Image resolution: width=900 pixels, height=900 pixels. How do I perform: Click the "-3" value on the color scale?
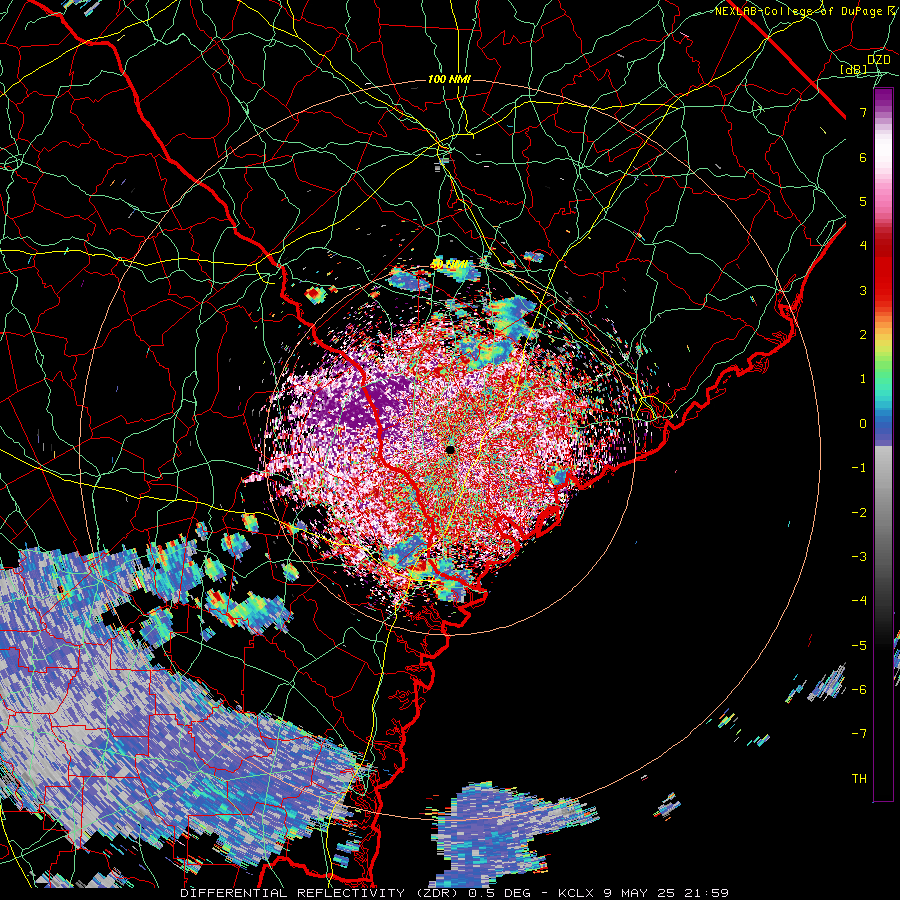click(x=859, y=556)
